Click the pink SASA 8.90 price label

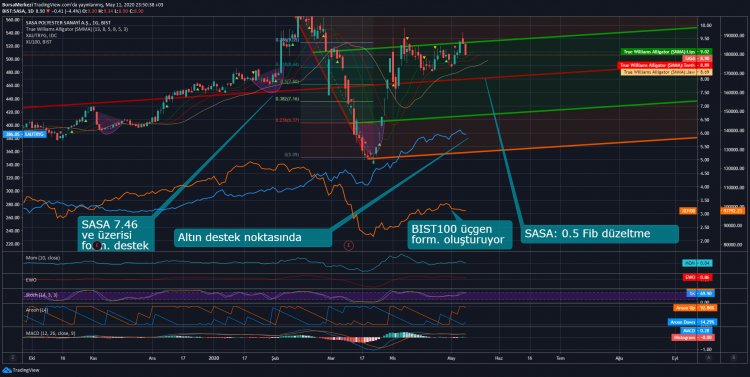(697, 58)
